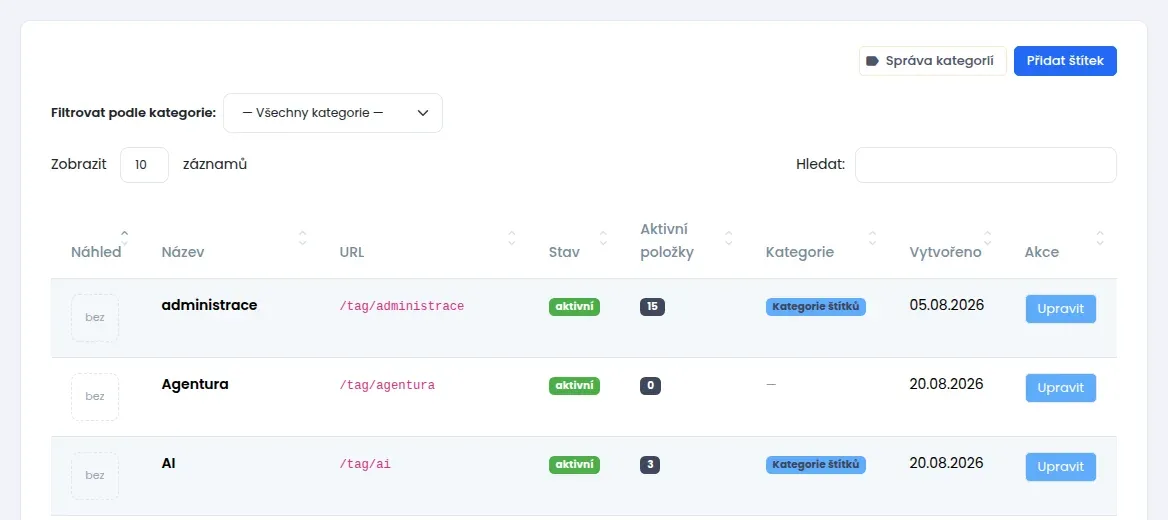
Task: Sort by Aktivní položky column arrows
Action: 729,238
